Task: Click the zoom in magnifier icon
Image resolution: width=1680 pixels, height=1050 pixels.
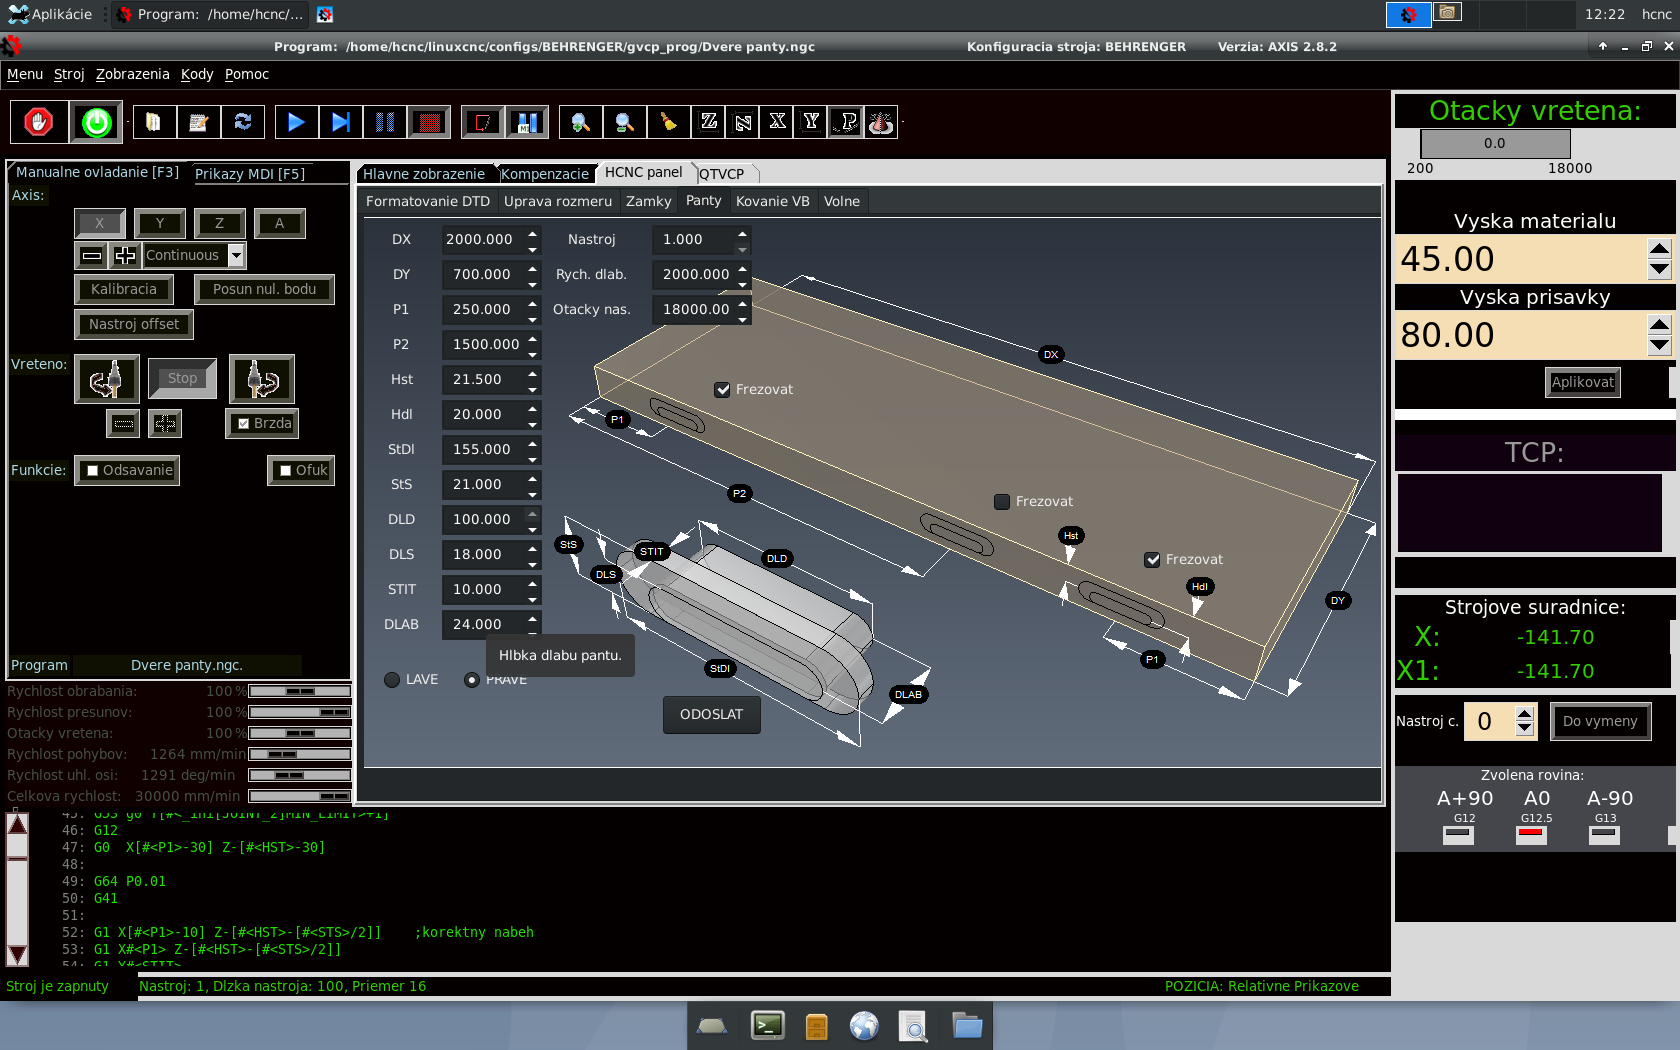Action: (580, 122)
